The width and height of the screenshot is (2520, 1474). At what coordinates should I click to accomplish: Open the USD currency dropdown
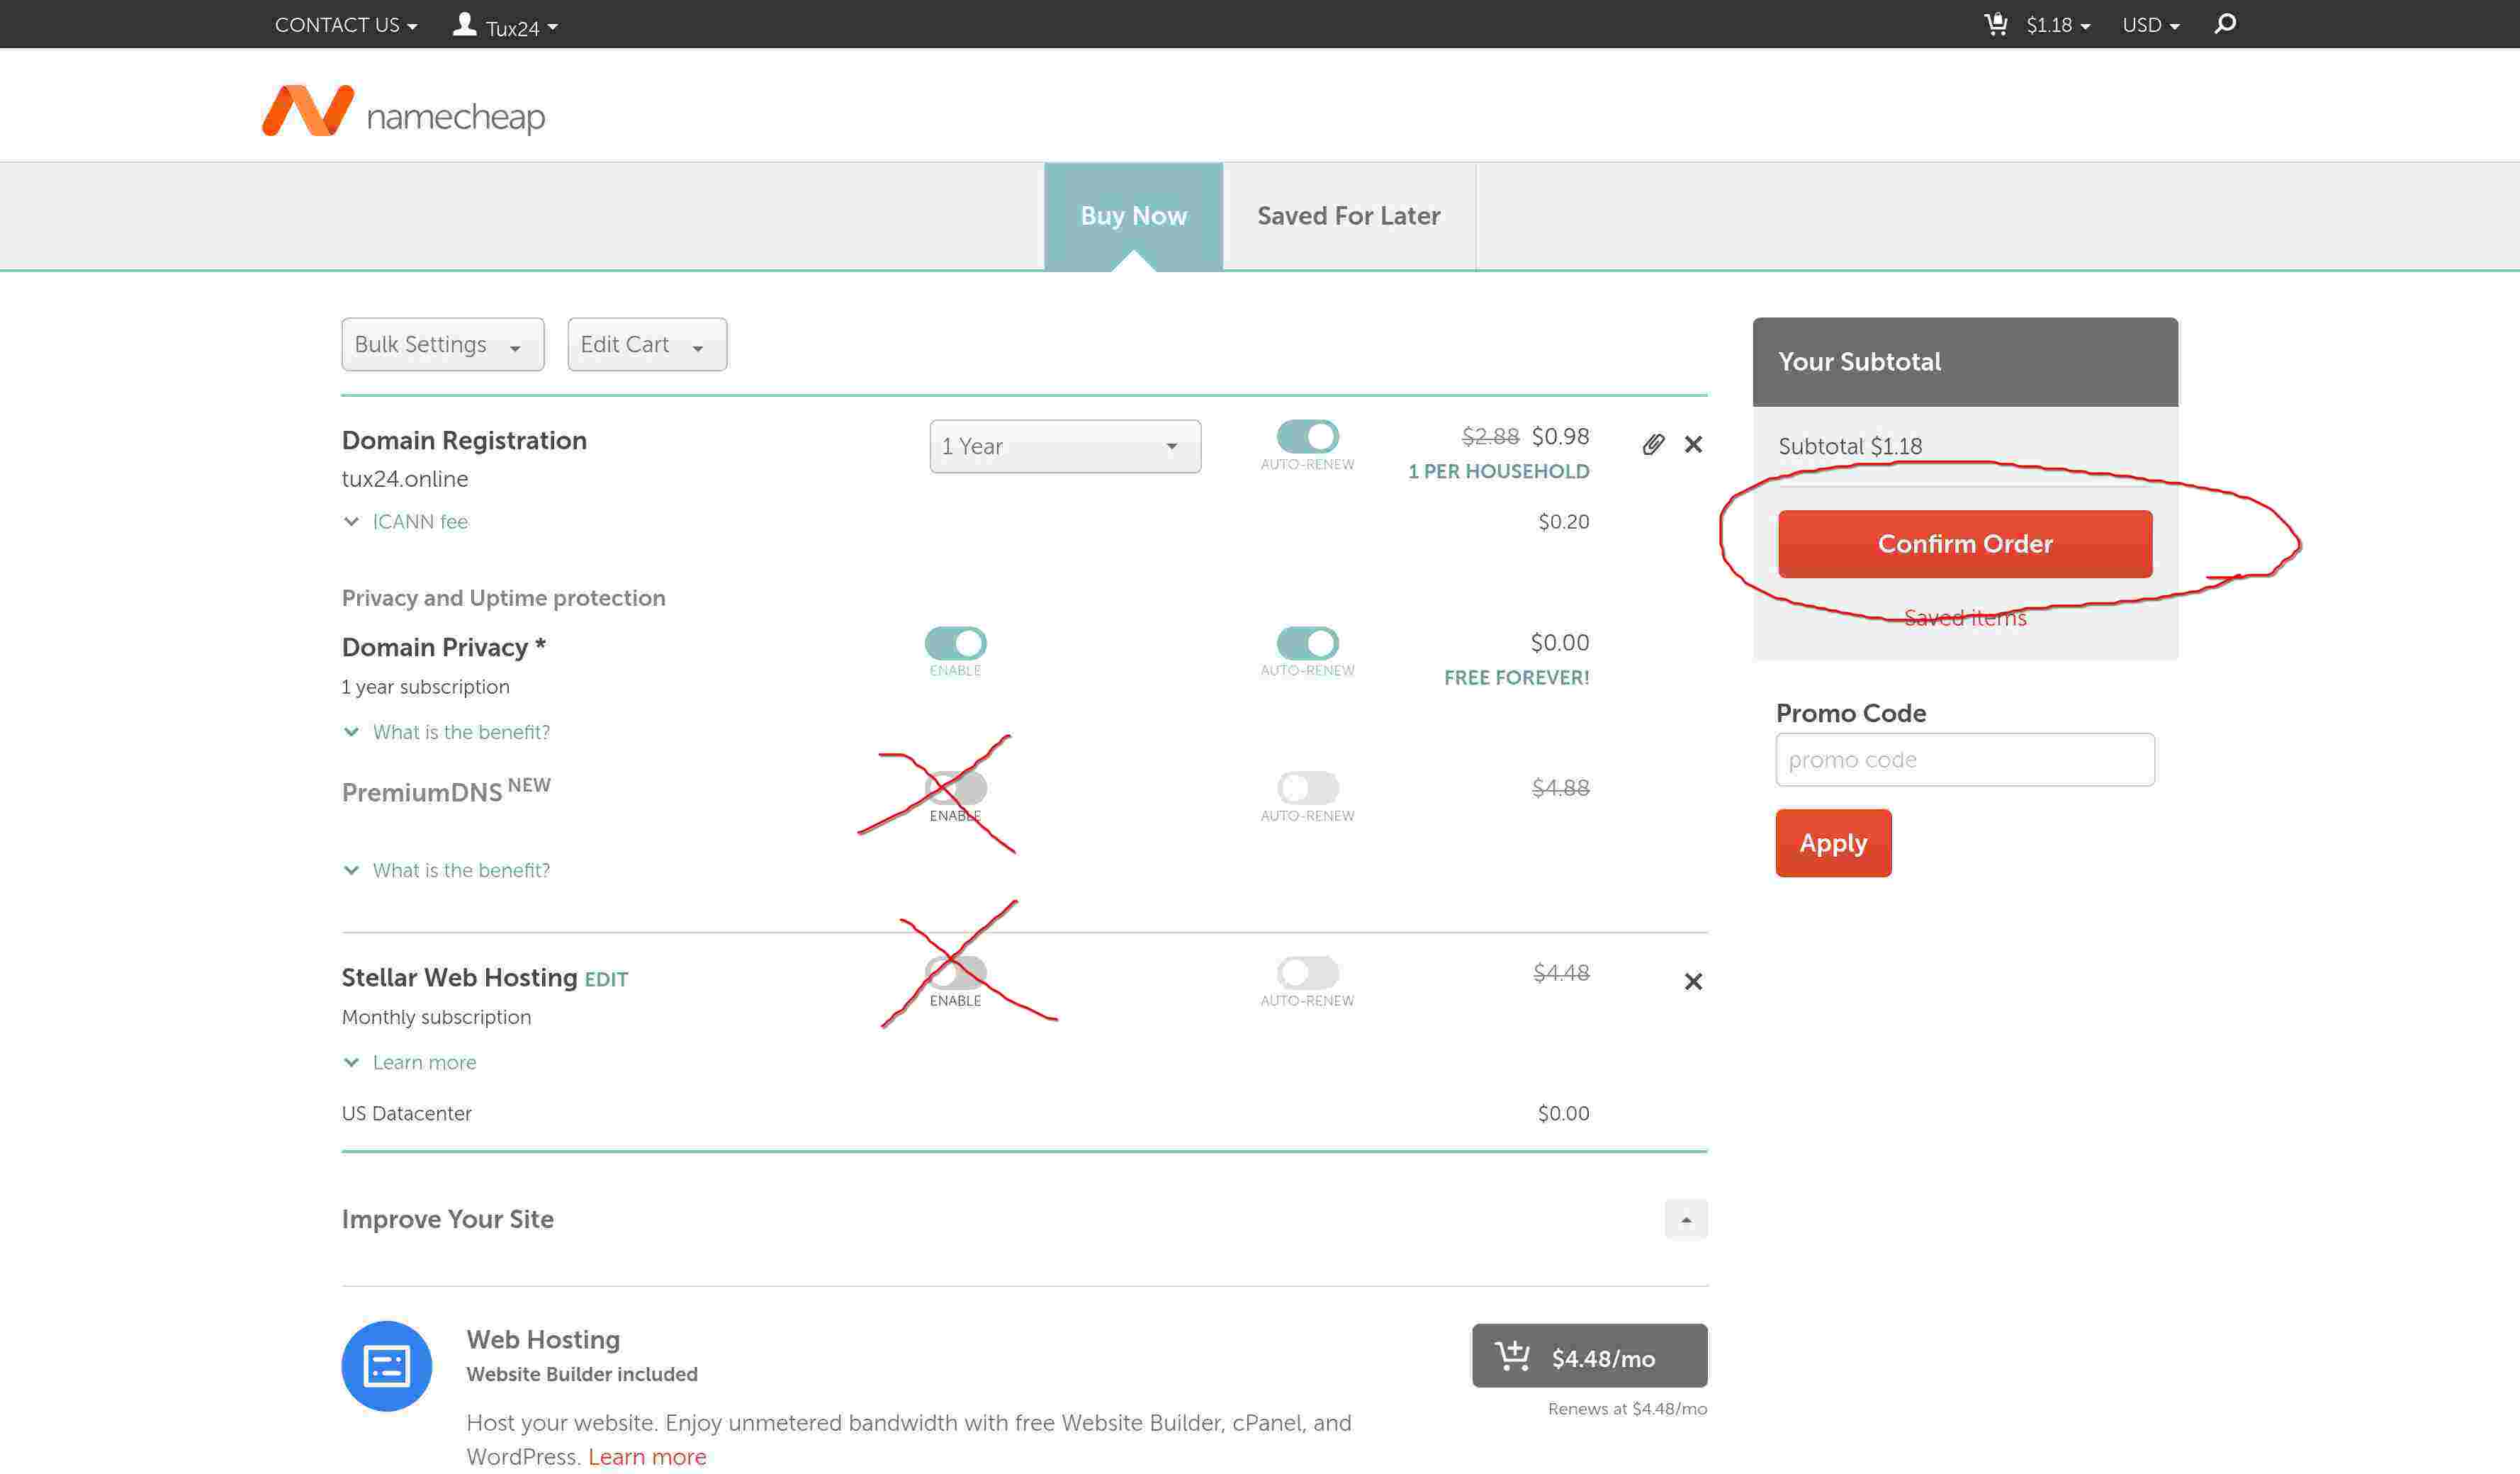pyautogui.click(x=2150, y=25)
